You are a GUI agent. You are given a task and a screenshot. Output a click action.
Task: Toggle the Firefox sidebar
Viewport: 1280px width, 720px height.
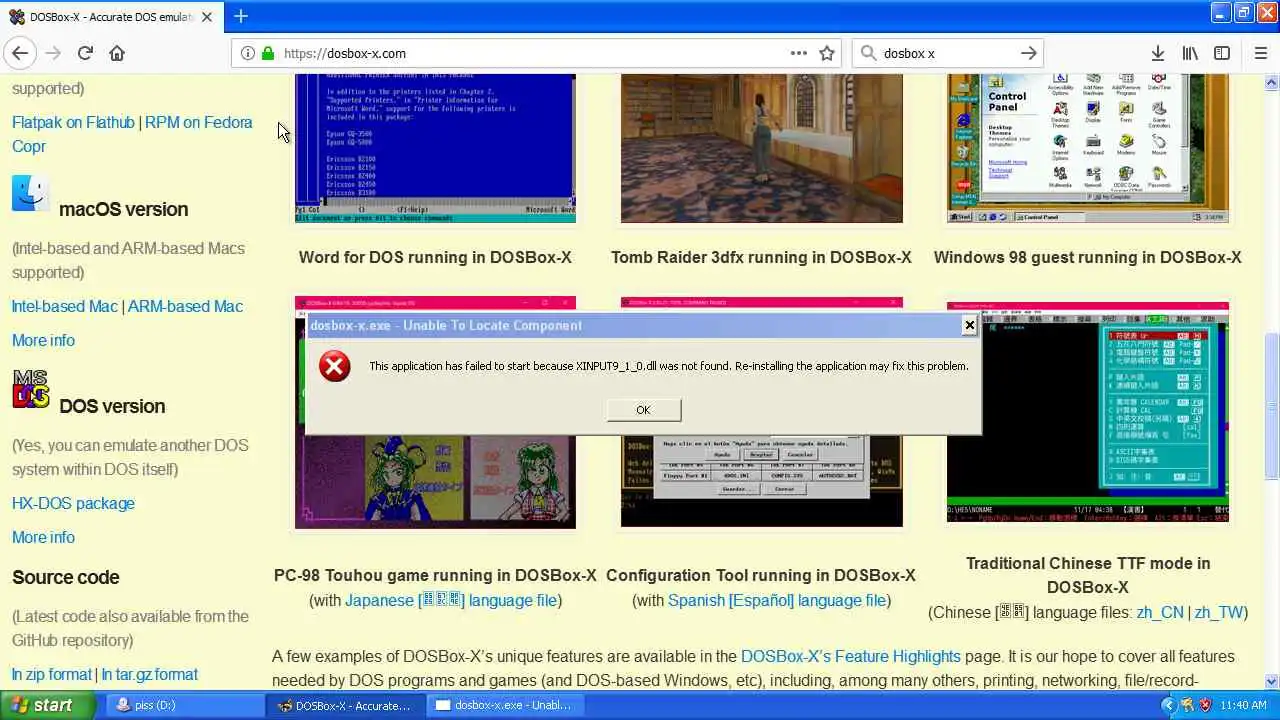(1222, 53)
